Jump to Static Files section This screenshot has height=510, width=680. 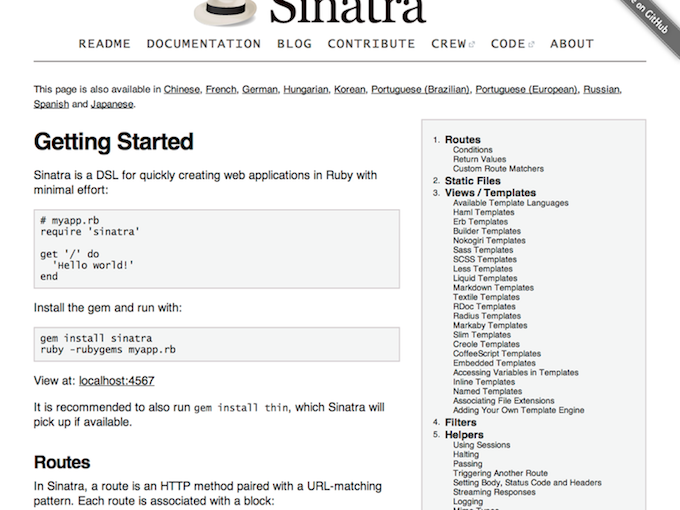pyautogui.click(x=473, y=181)
